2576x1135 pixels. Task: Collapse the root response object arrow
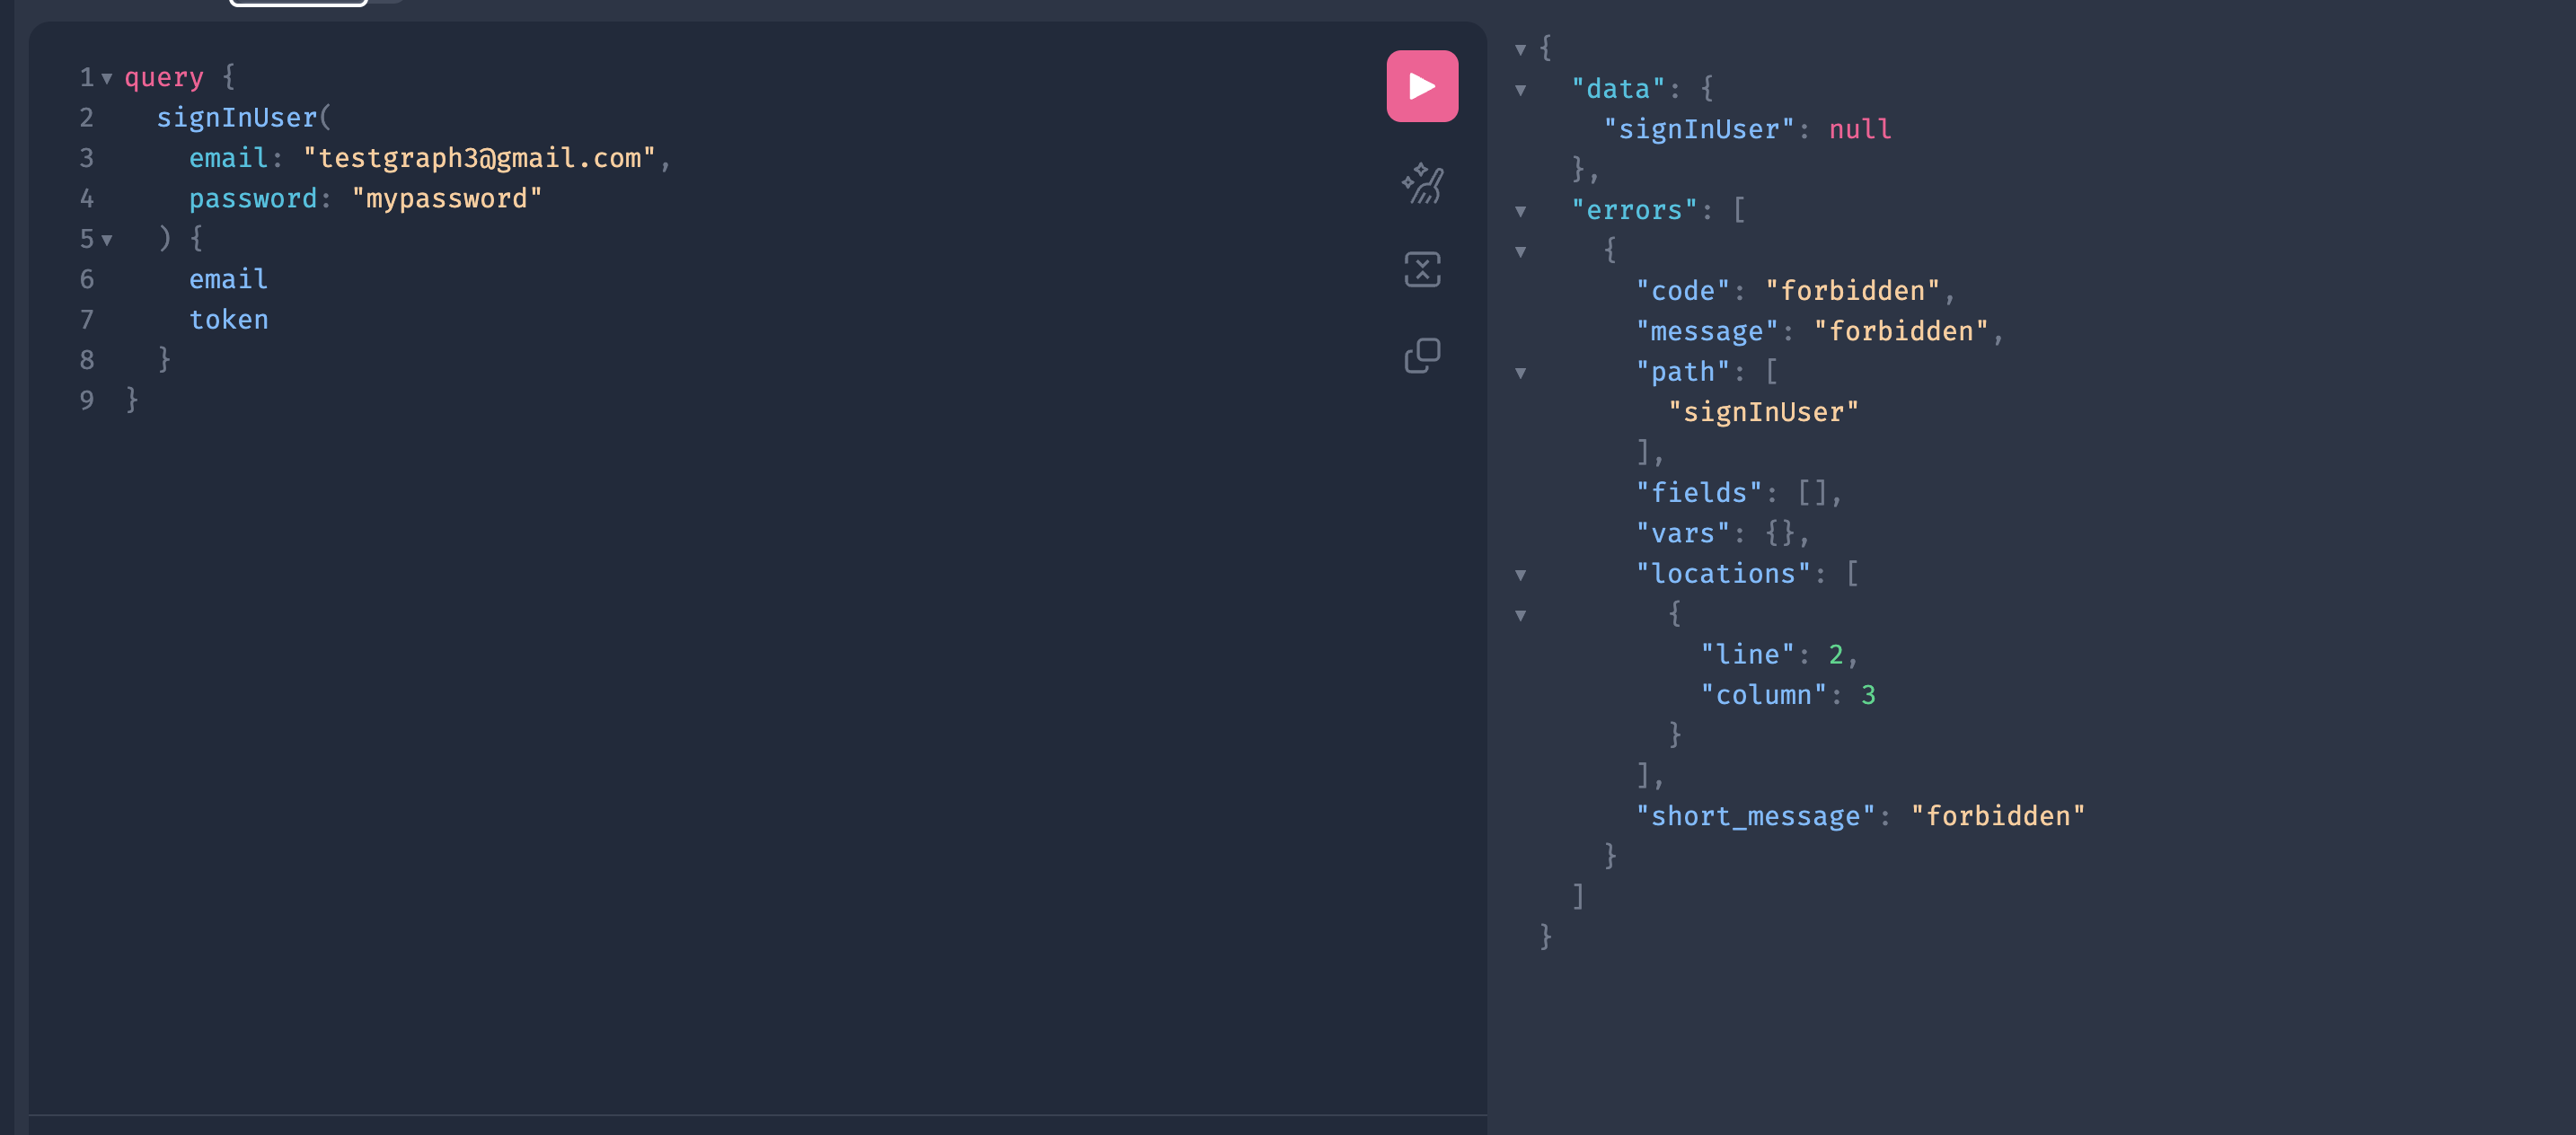point(1520,49)
